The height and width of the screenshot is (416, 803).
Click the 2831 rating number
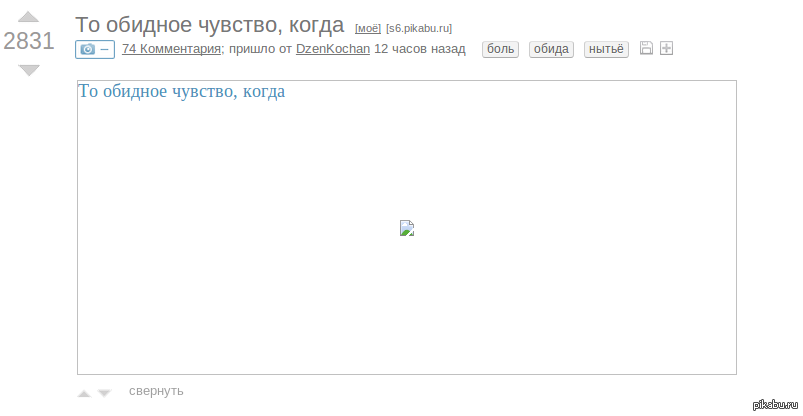29,42
